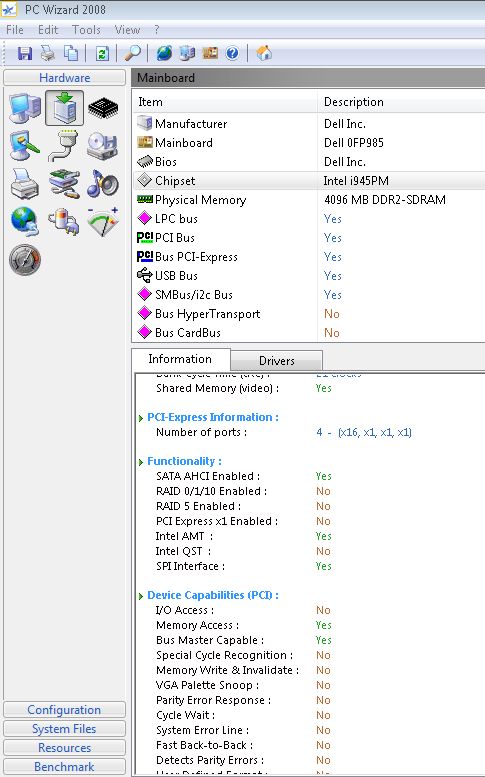This screenshot has height=777, width=485.
Task: Click the two-computers toolbar icon
Action: click(187, 53)
